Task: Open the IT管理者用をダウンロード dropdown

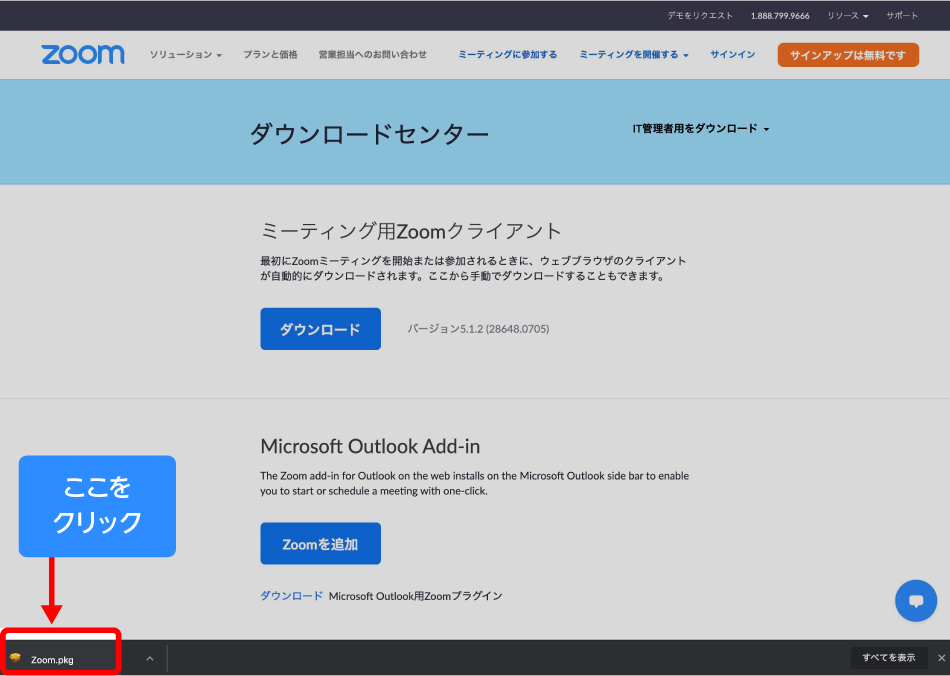Action: pos(701,128)
